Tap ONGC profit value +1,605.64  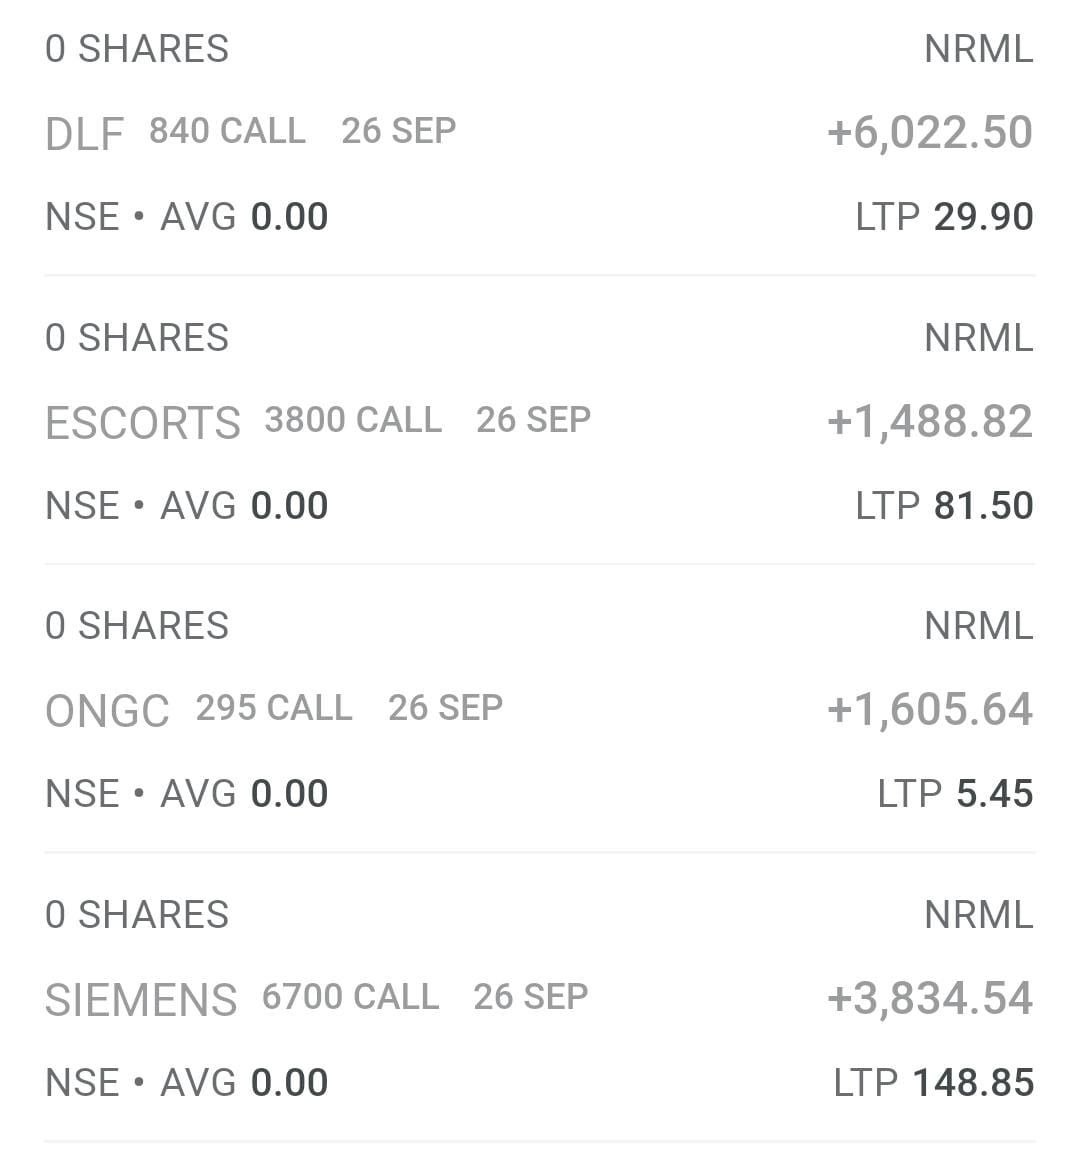pyautogui.click(x=929, y=710)
